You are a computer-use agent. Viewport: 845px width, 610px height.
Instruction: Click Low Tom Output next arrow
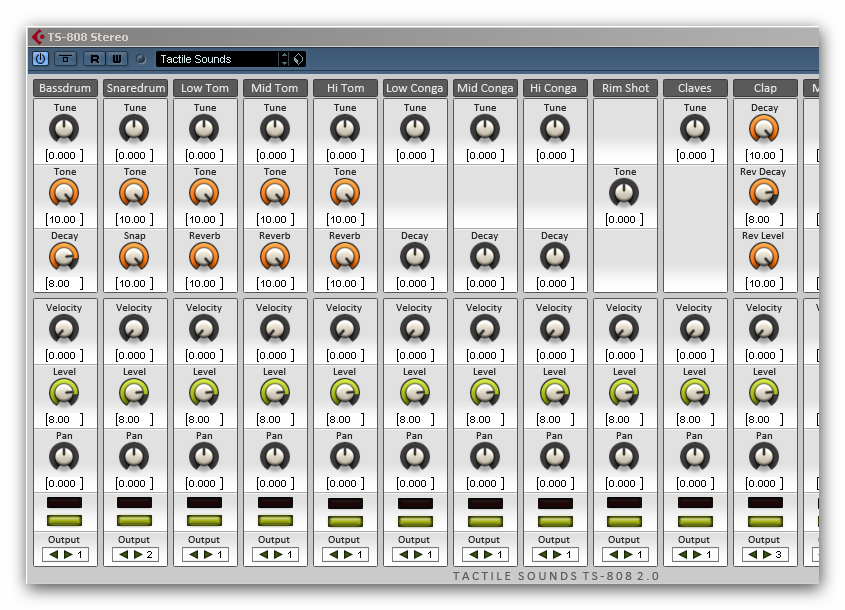click(x=209, y=554)
